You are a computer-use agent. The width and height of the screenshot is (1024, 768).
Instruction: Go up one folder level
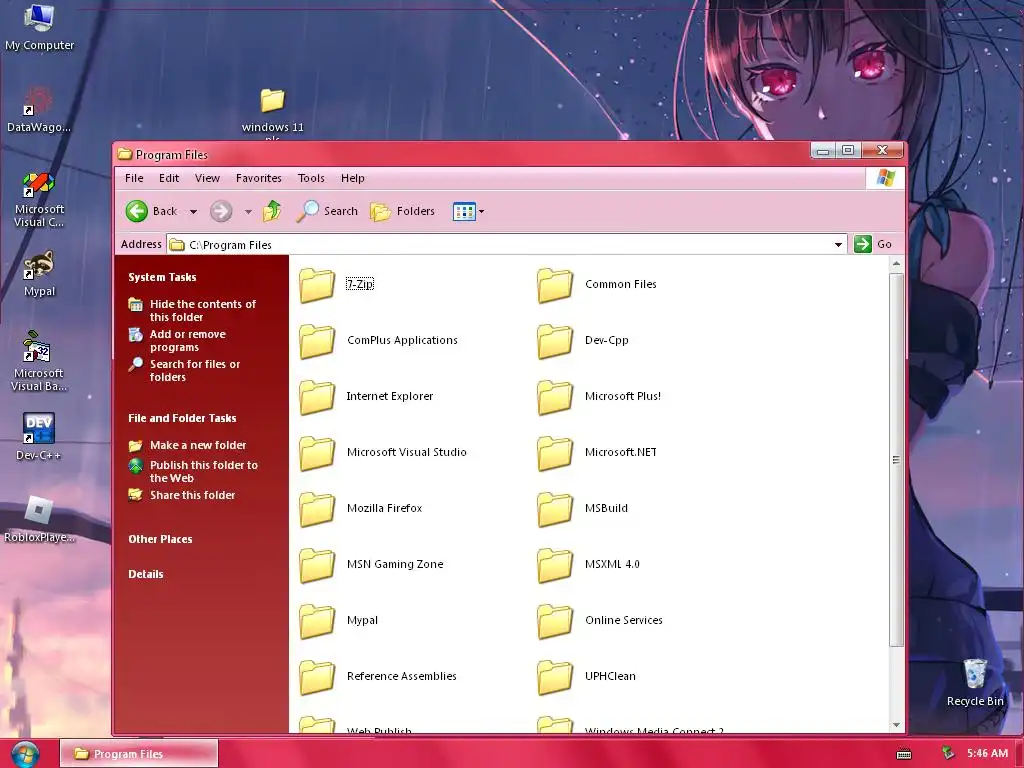click(x=272, y=211)
